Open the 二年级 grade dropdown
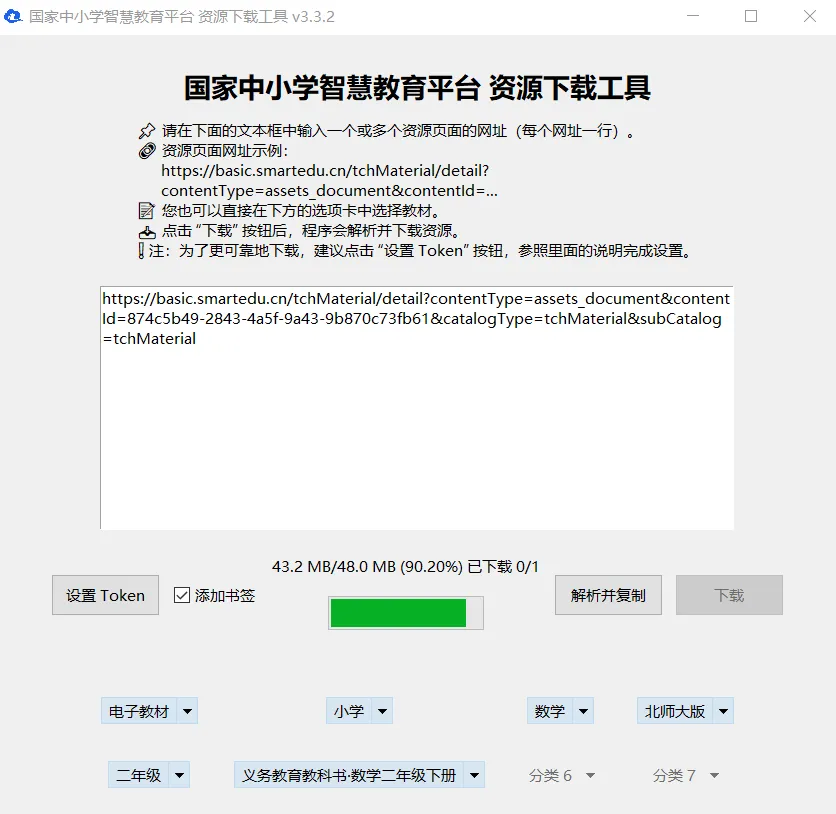This screenshot has width=836, height=814. tap(149, 775)
